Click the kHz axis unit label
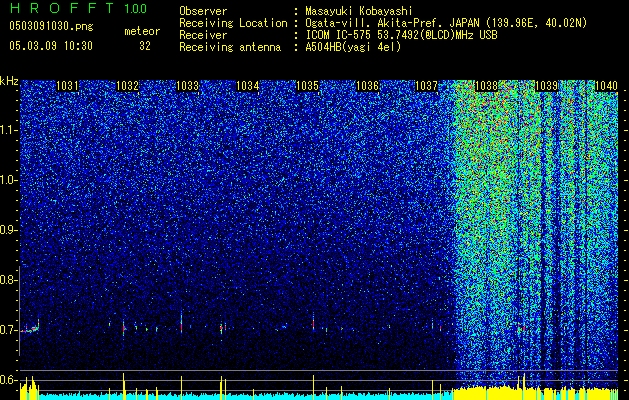This screenshot has height=400, width=629. pyautogui.click(x=9, y=81)
